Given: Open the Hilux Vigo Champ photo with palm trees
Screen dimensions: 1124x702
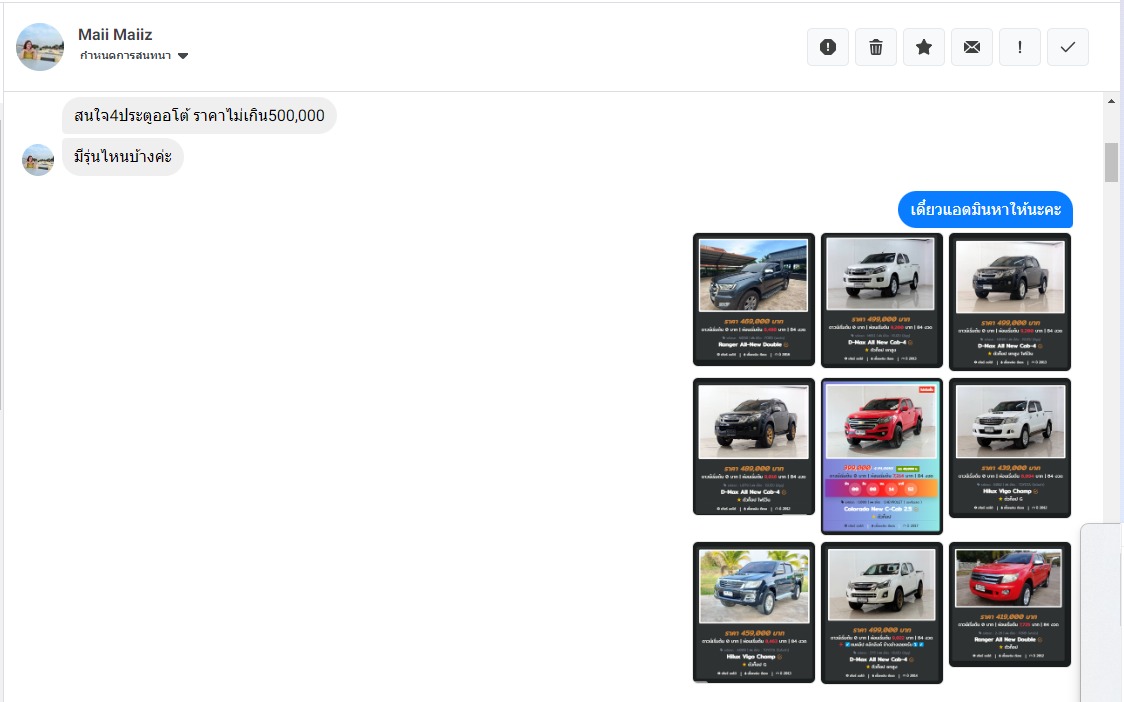Looking at the screenshot, I should (x=753, y=611).
